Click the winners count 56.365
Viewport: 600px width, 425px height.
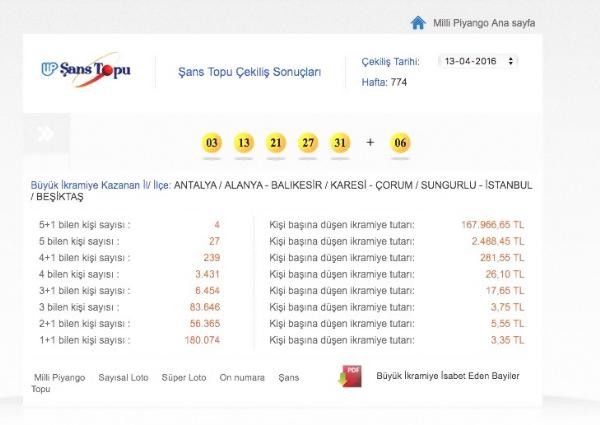click(205, 323)
